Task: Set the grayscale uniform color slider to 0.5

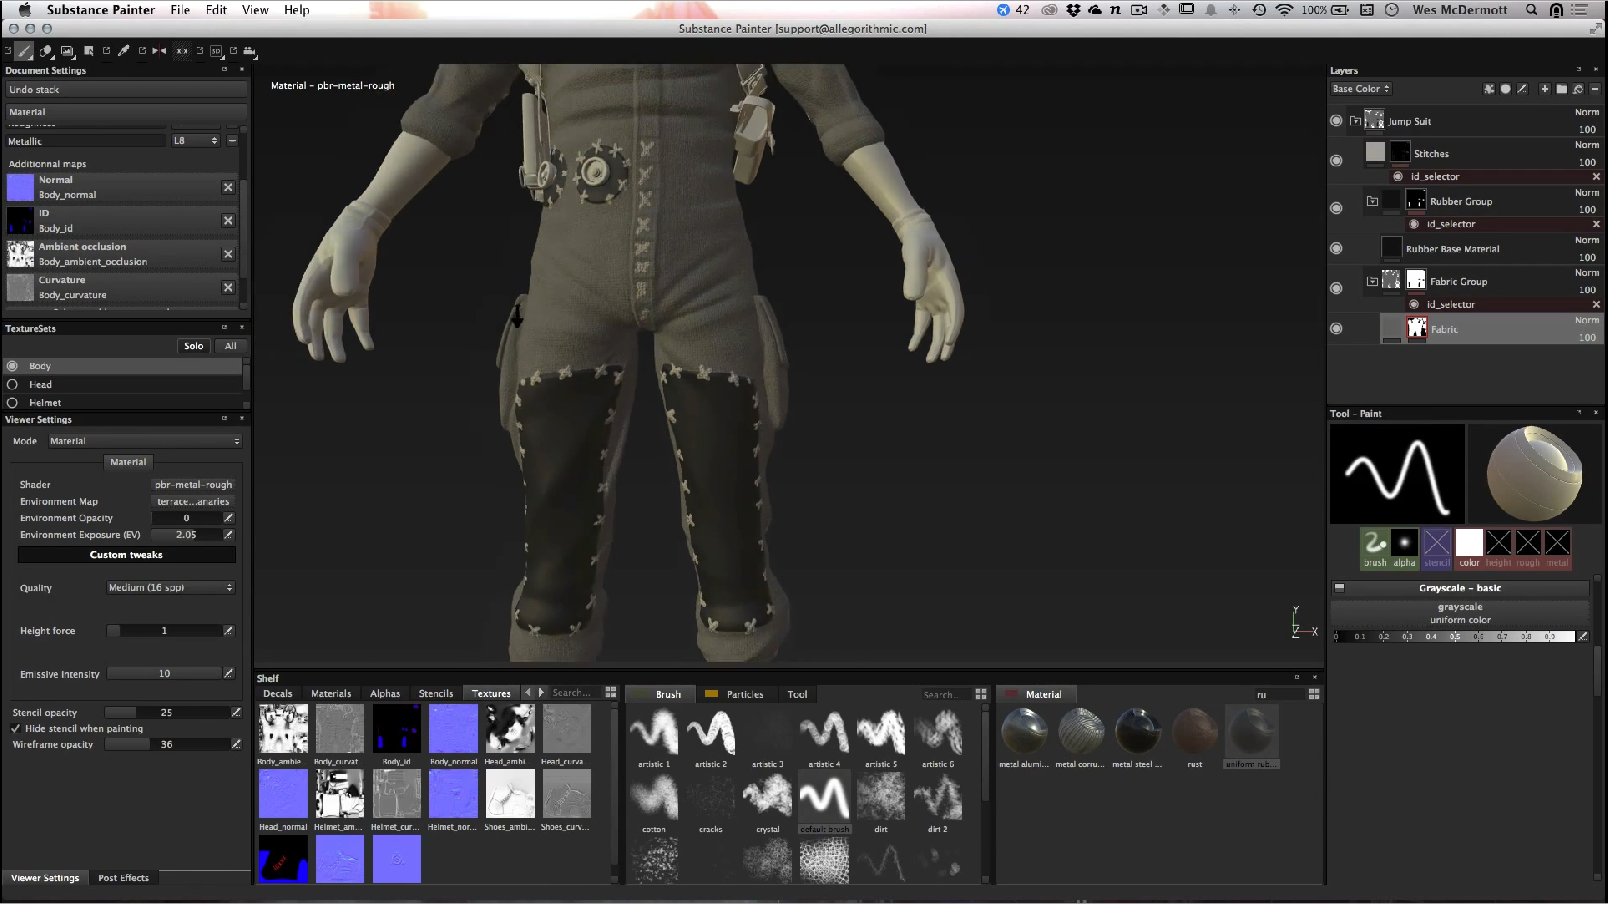Action: point(1455,636)
